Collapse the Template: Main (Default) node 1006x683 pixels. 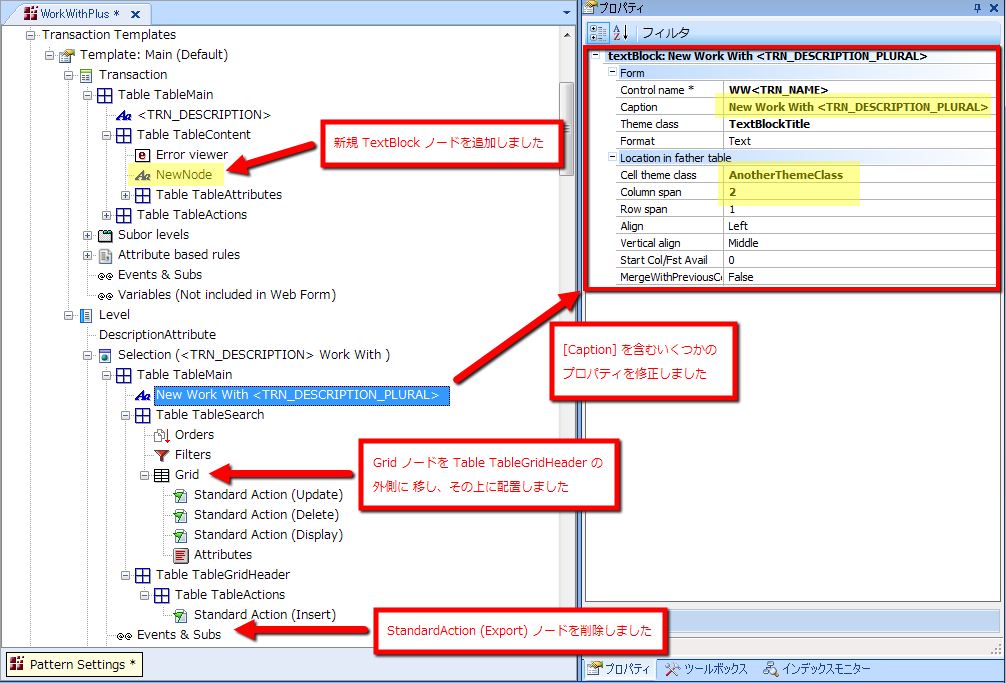click(x=49, y=55)
